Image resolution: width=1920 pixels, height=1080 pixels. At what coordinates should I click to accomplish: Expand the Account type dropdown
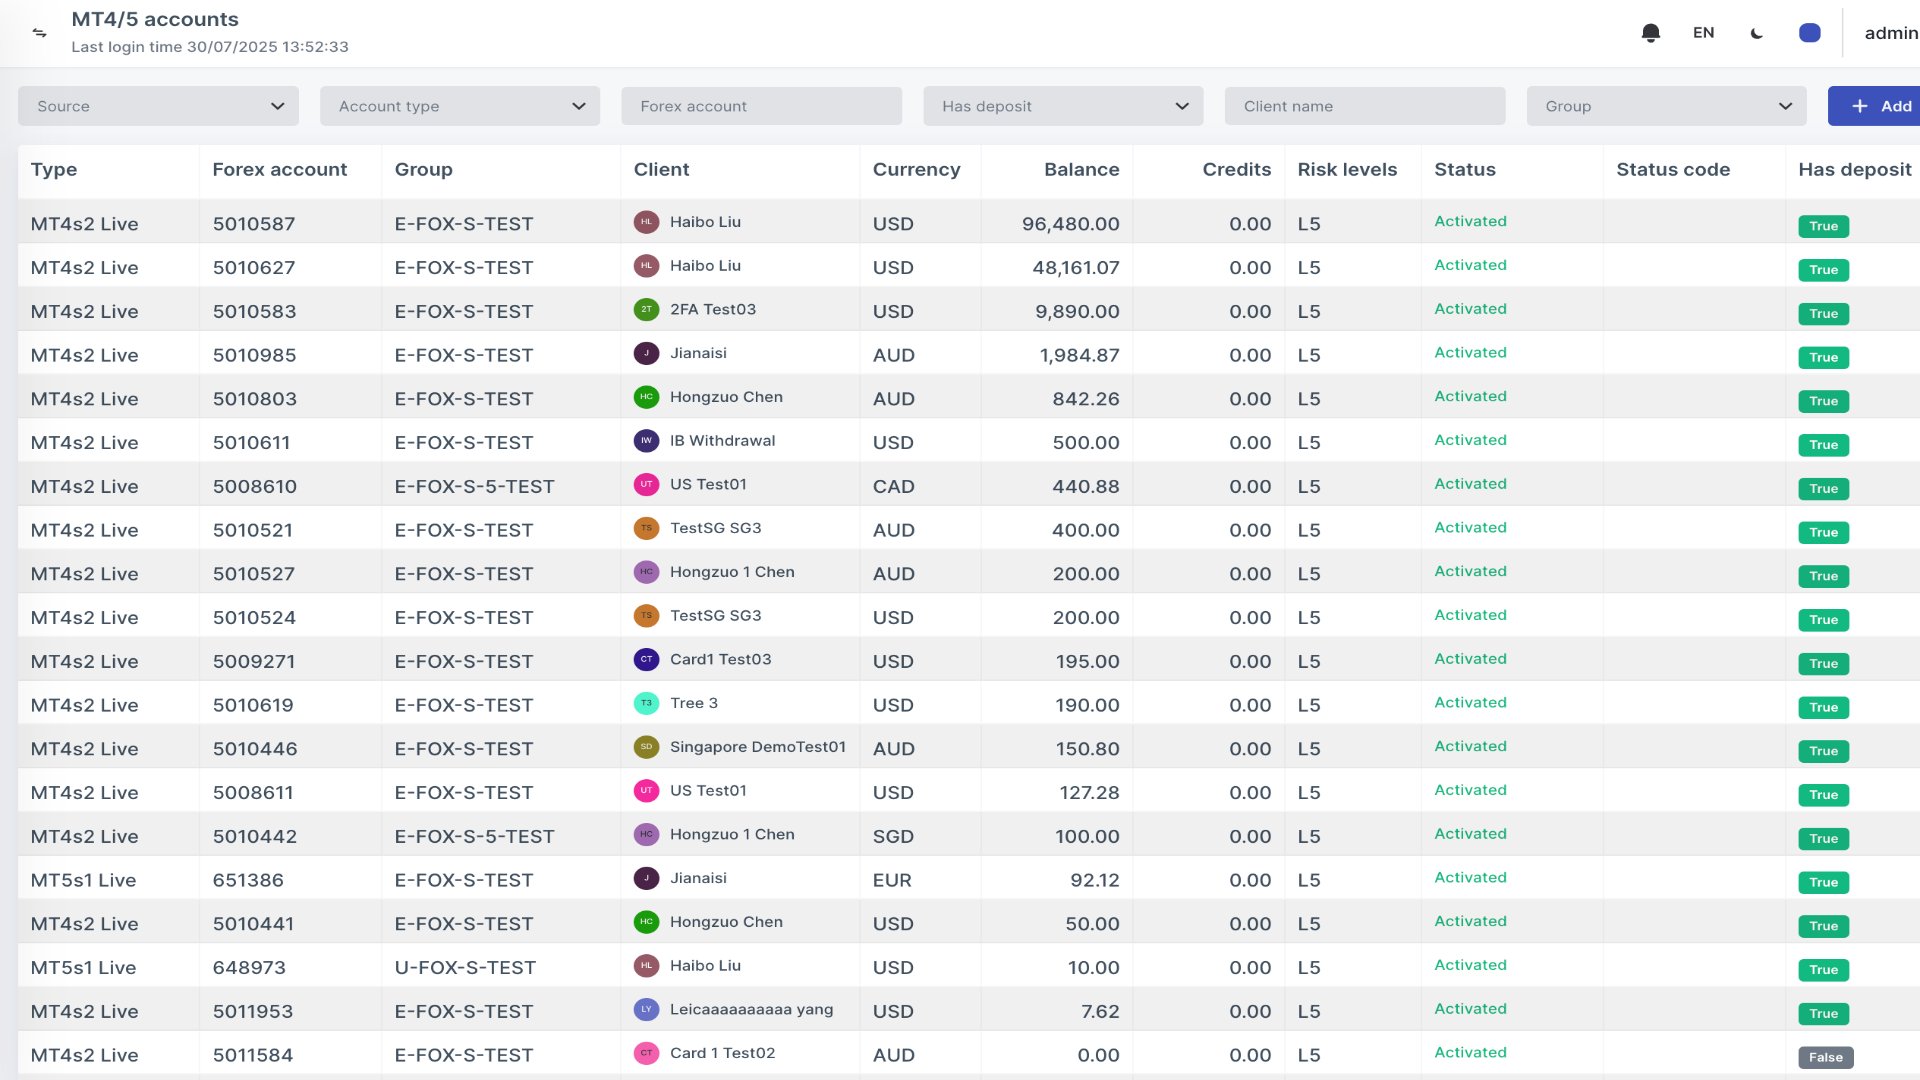pos(460,106)
